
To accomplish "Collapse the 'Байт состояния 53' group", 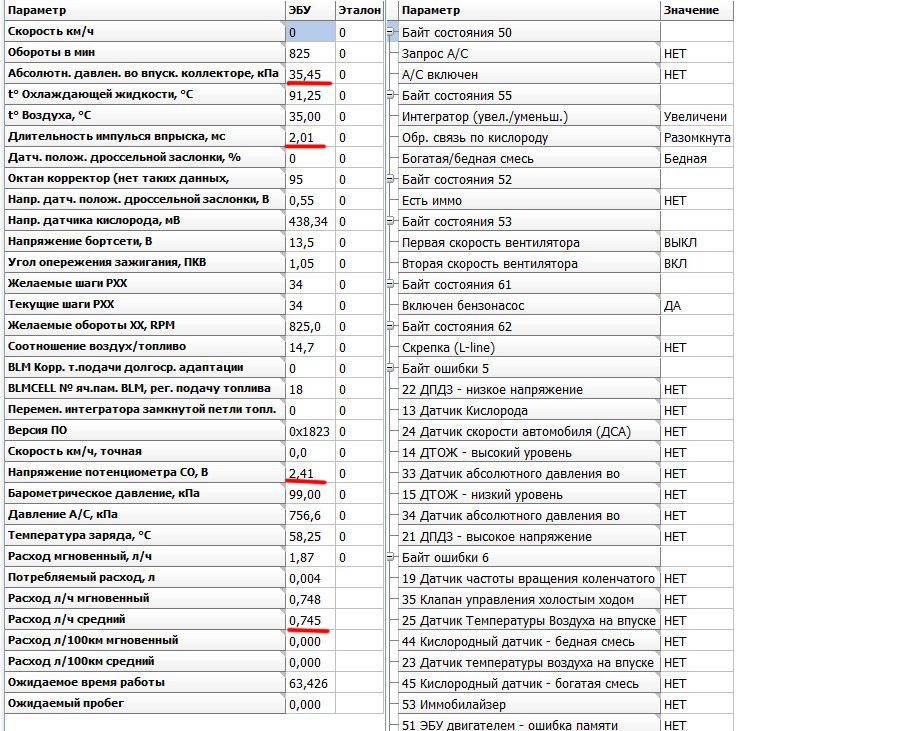I will click(x=391, y=221).
